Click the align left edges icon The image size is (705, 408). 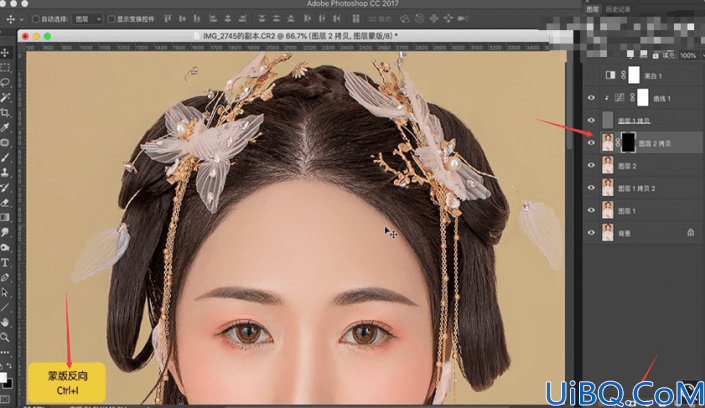[213, 19]
